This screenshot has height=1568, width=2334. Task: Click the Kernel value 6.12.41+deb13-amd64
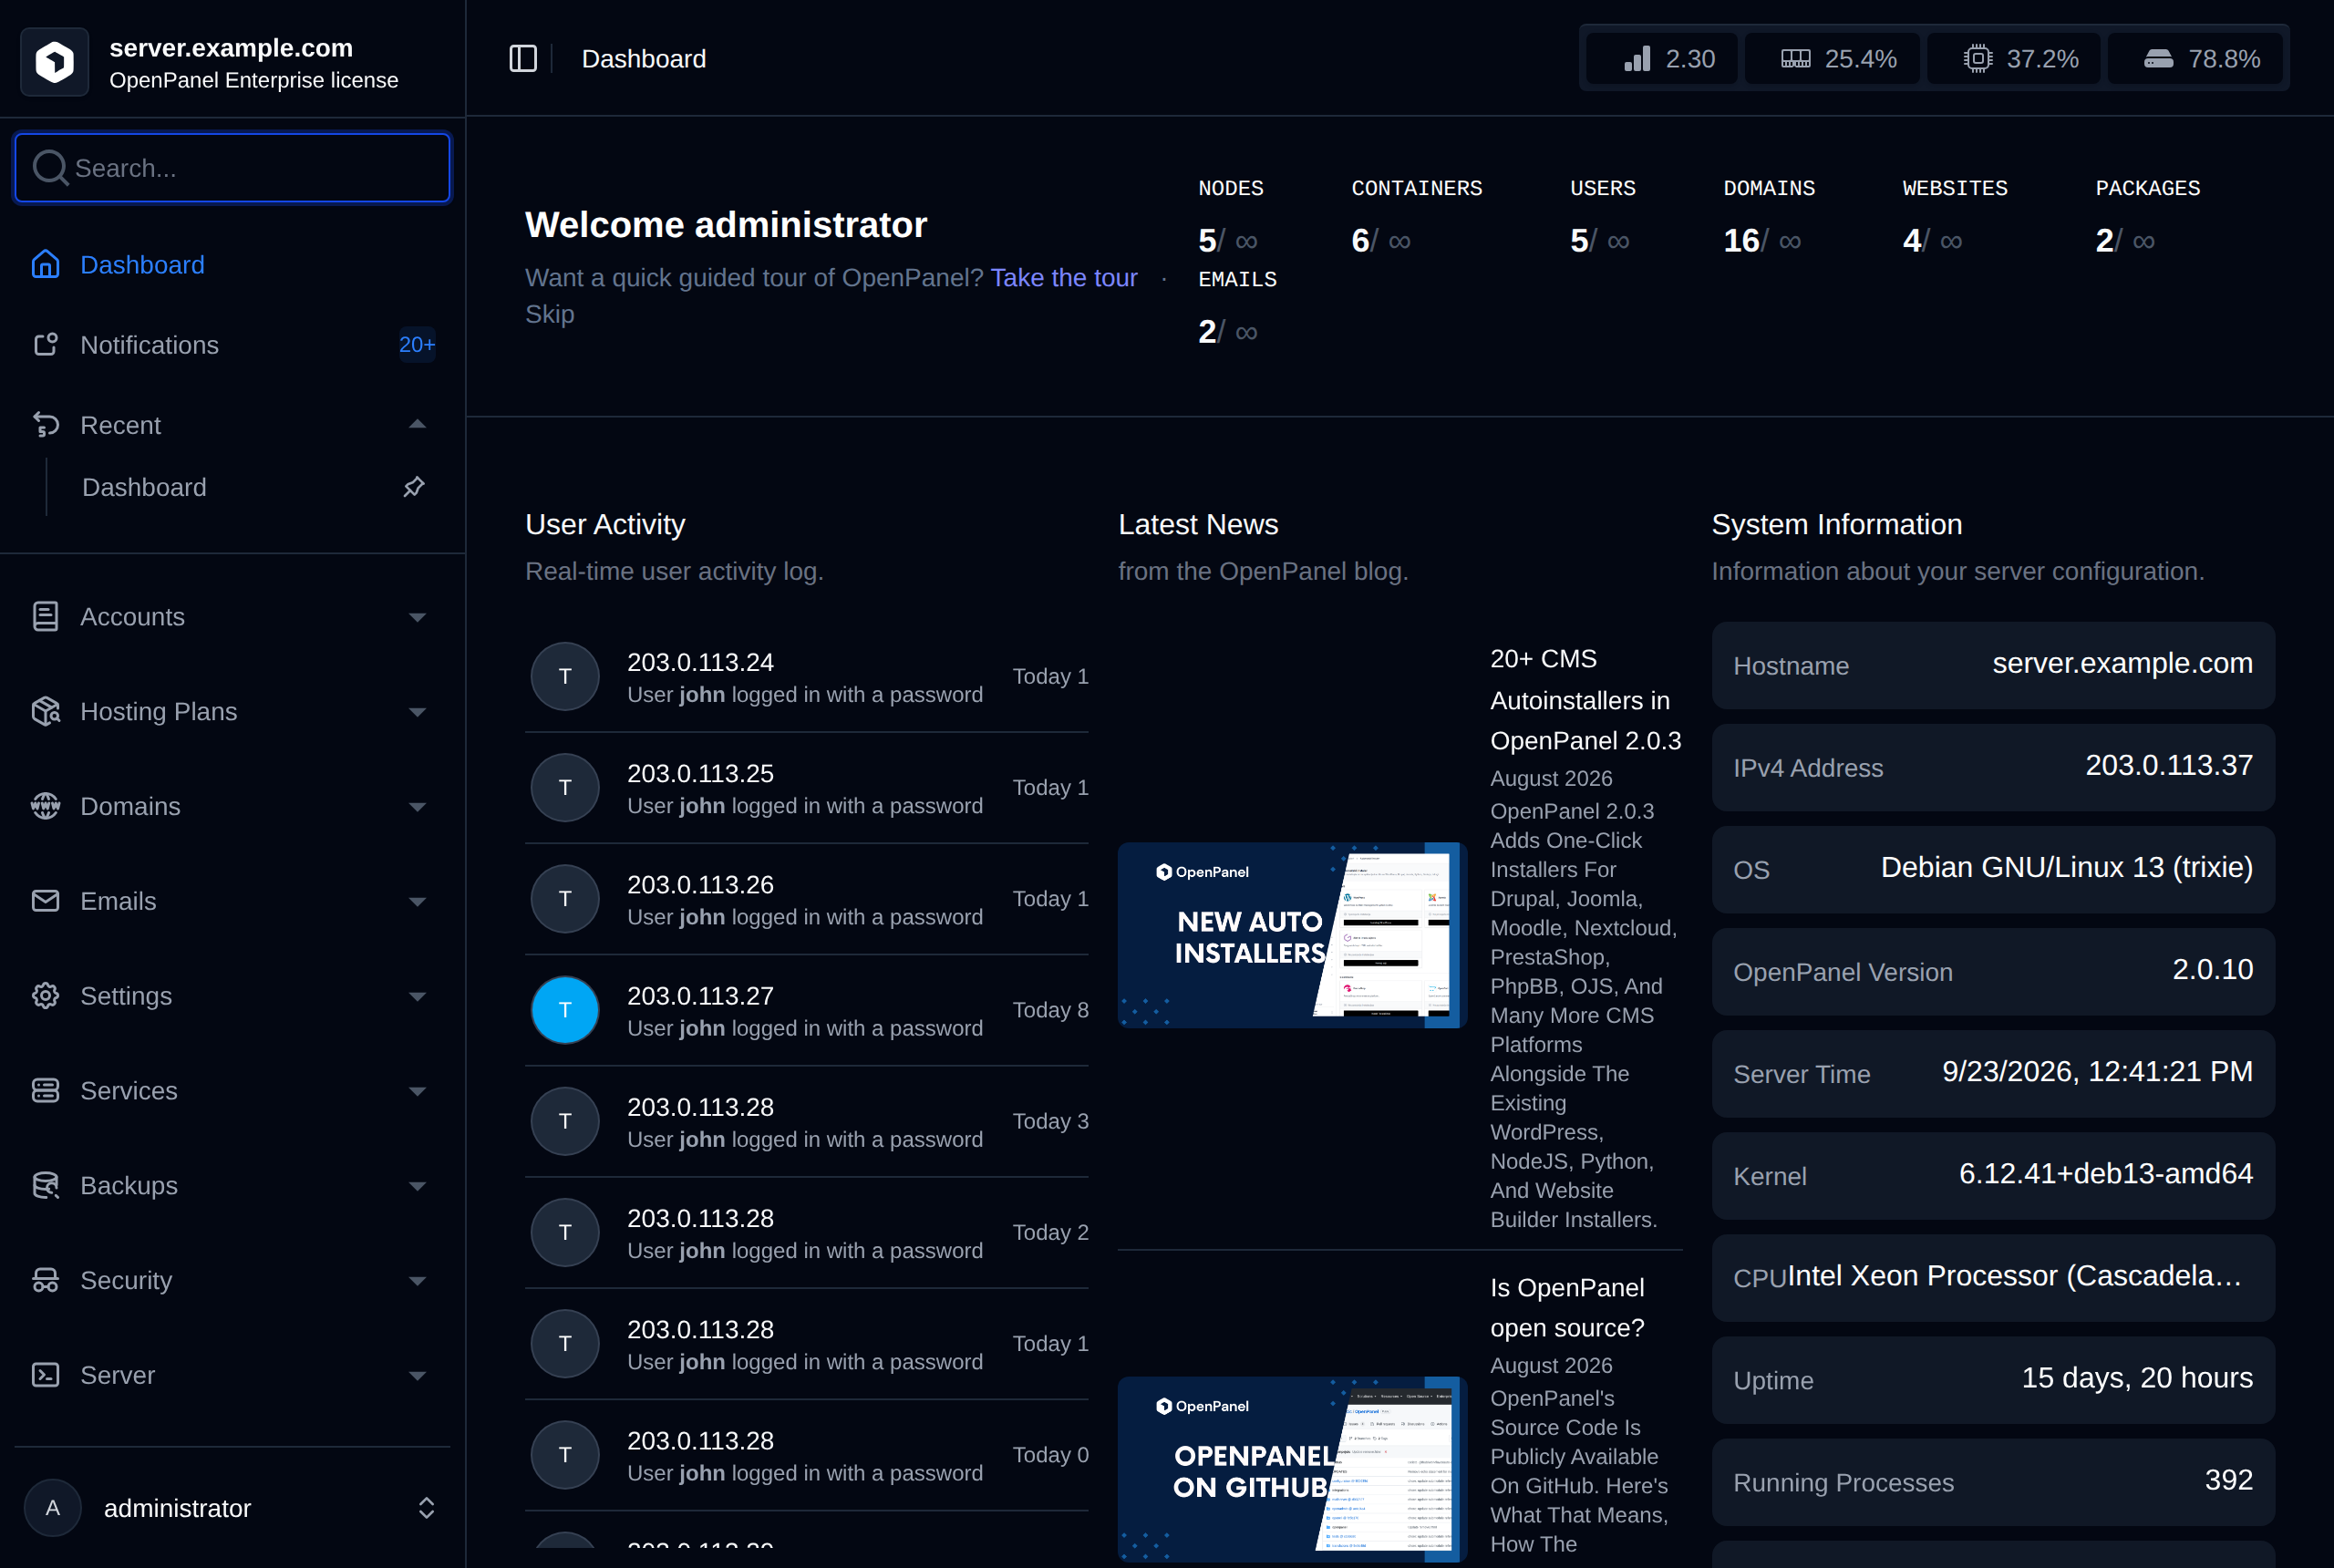(x=2105, y=1173)
